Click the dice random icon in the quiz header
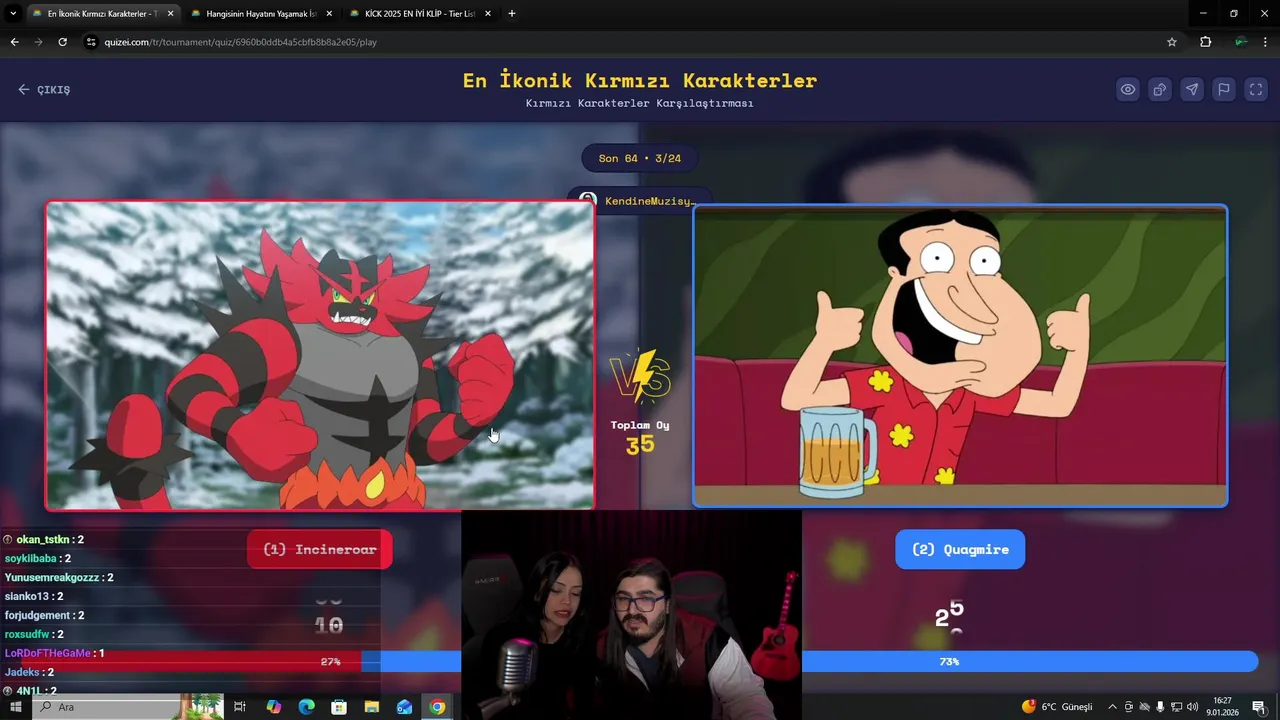 (x=1160, y=89)
